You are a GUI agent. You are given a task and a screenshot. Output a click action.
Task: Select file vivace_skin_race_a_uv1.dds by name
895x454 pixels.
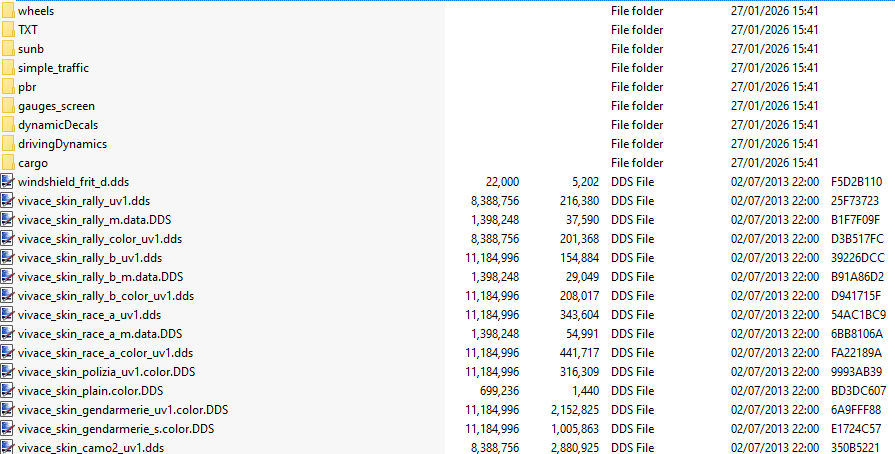[x=90, y=315]
